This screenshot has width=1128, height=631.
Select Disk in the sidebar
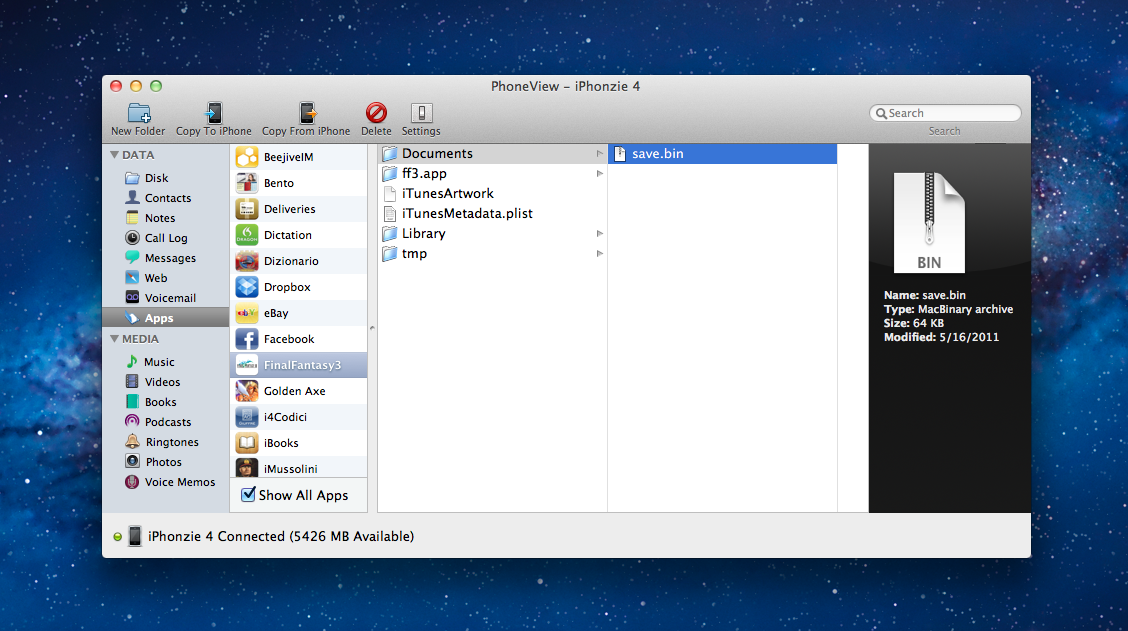(x=165, y=178)
